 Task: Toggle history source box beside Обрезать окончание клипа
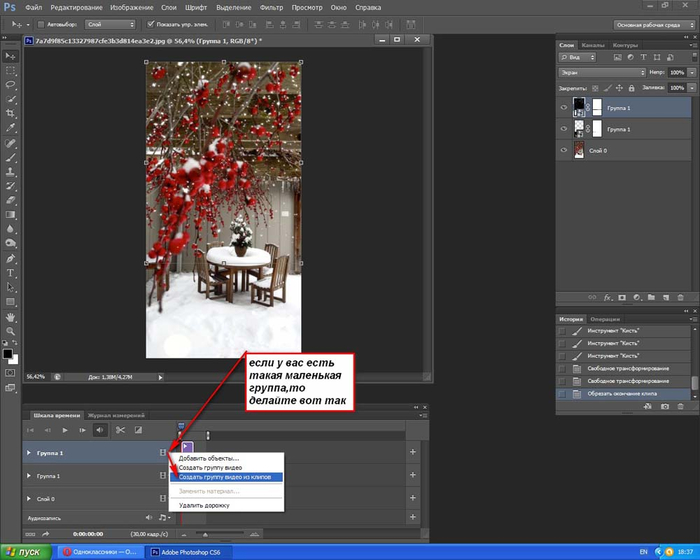pos(562,394)
